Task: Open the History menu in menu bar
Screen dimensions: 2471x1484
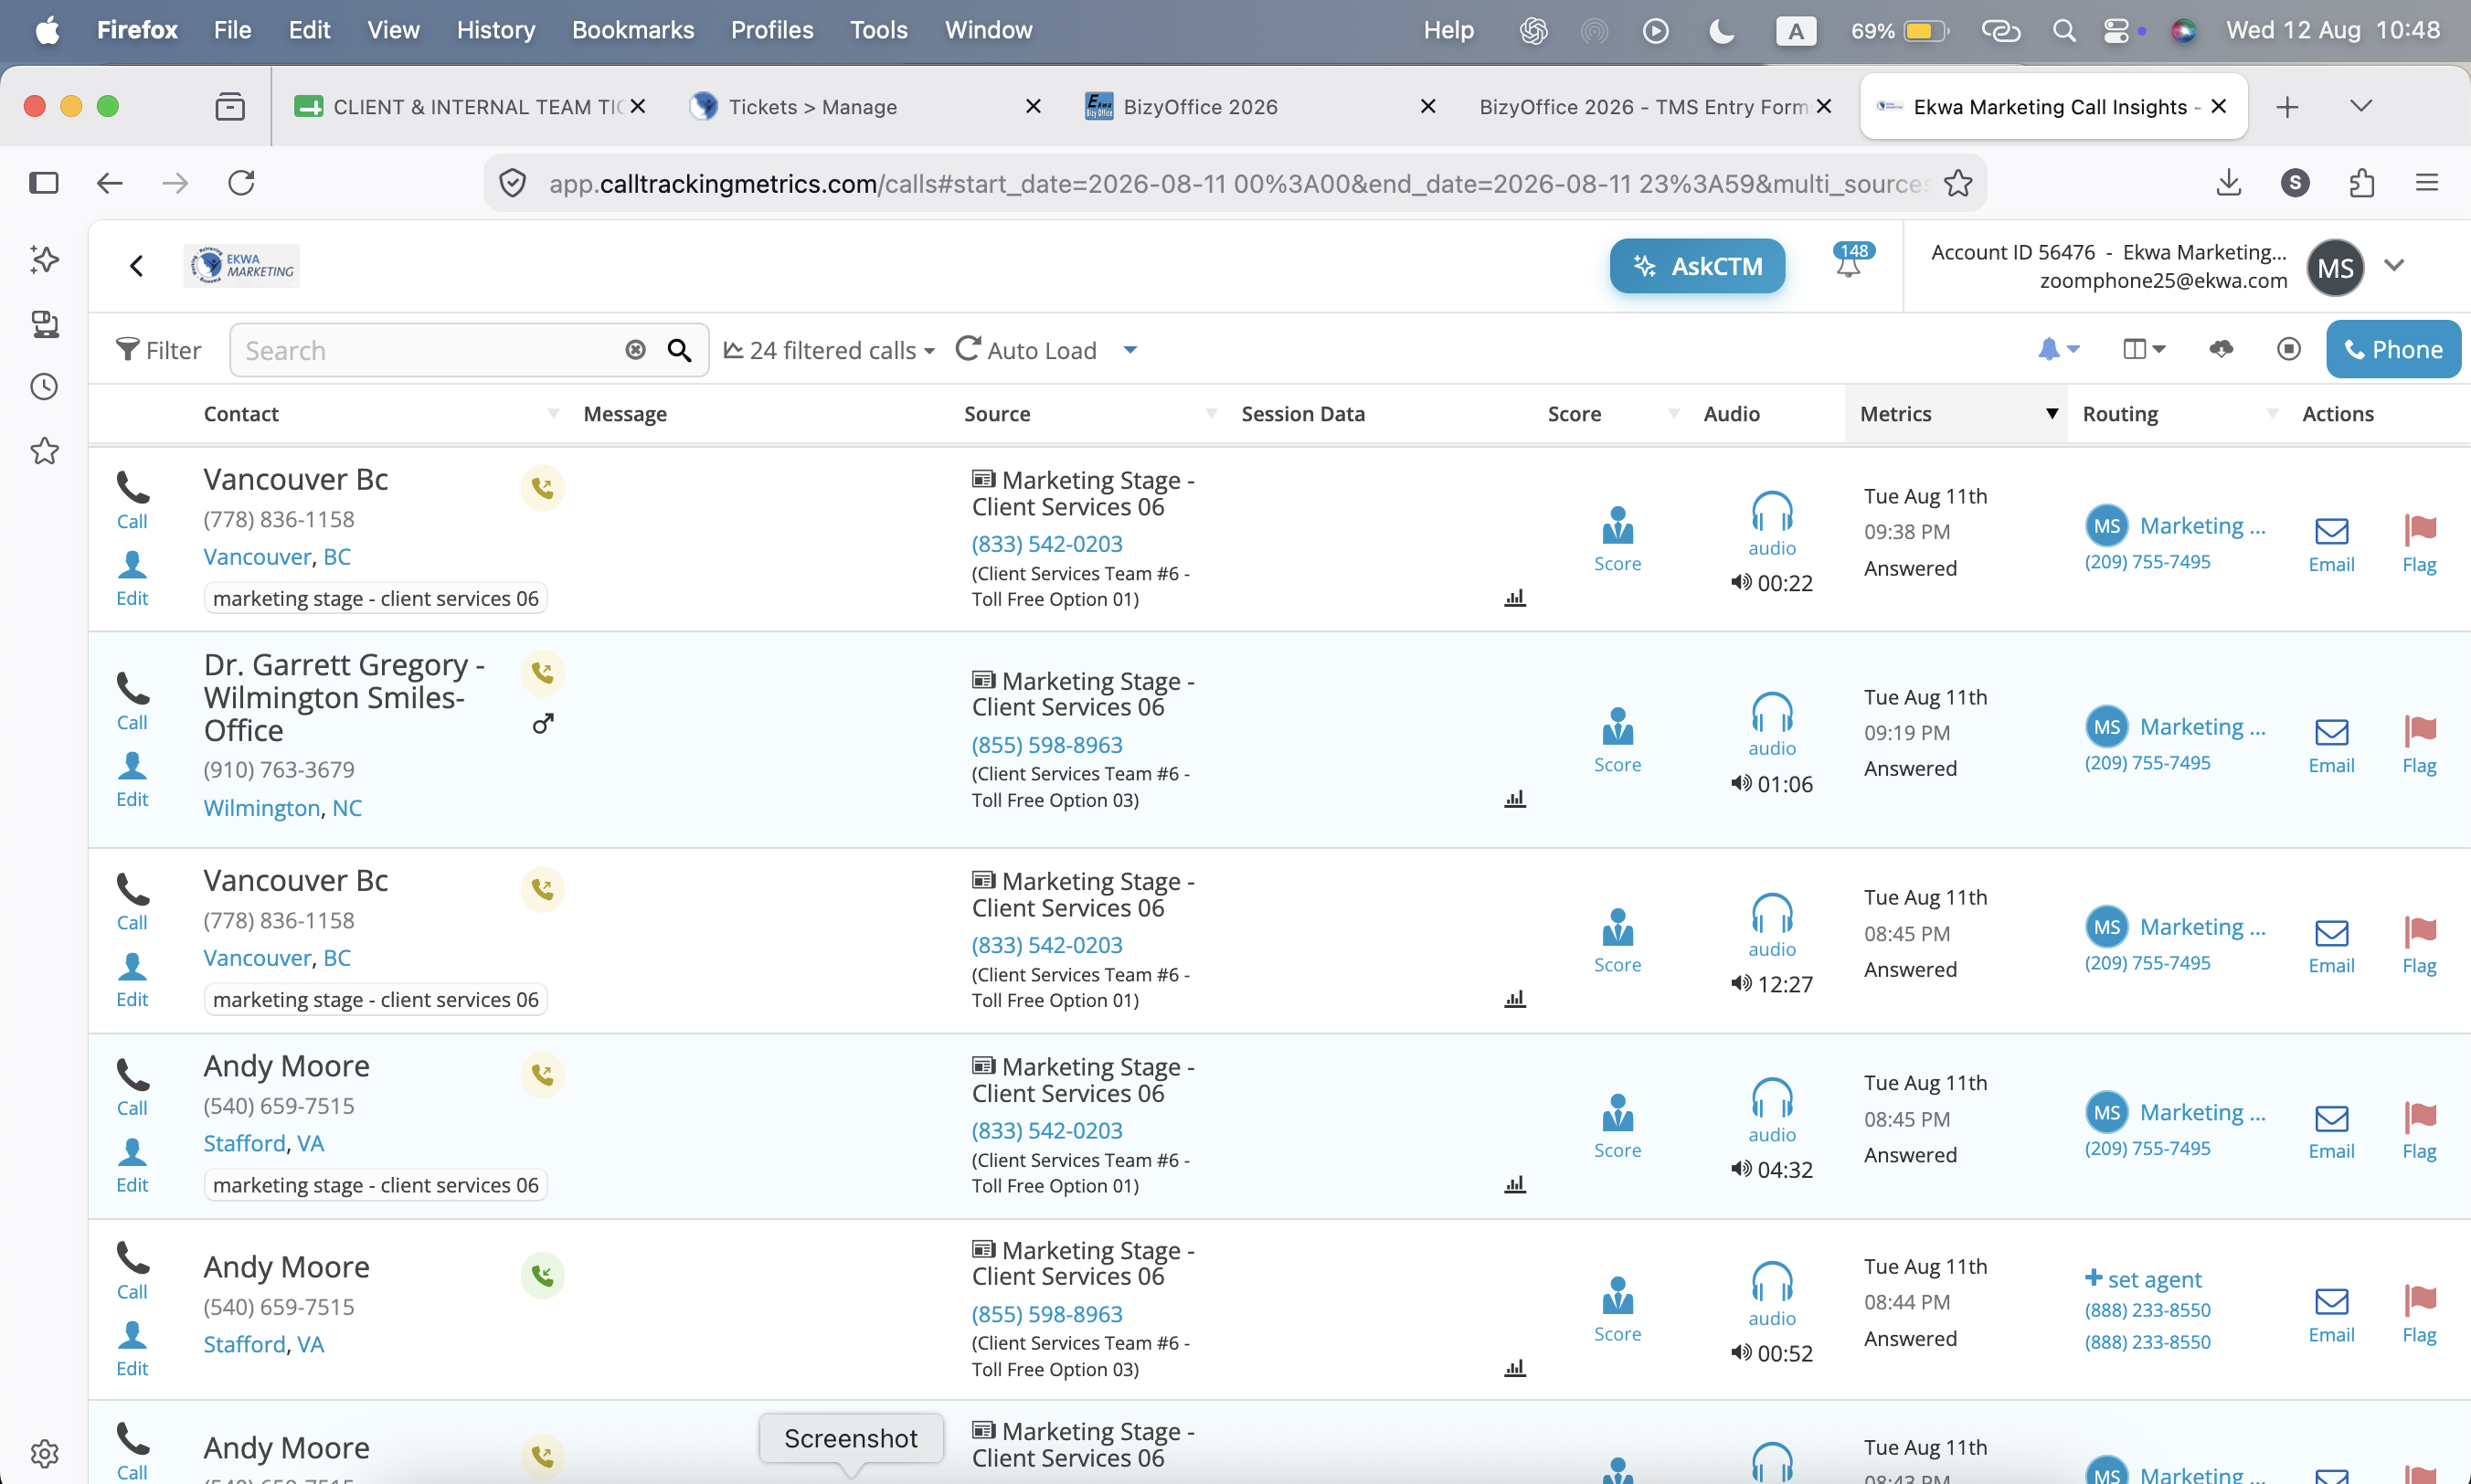Action: tap(495, 30)
